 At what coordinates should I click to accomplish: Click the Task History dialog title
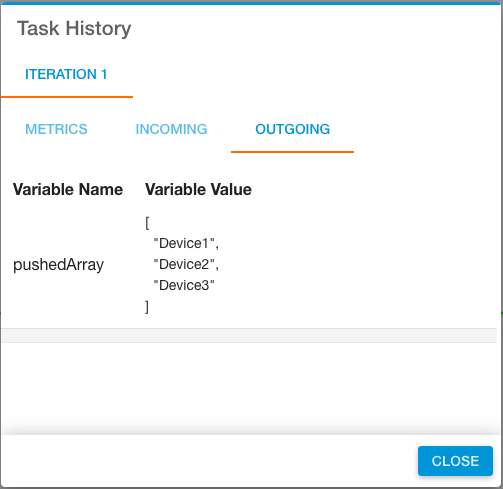click(74, 28)
